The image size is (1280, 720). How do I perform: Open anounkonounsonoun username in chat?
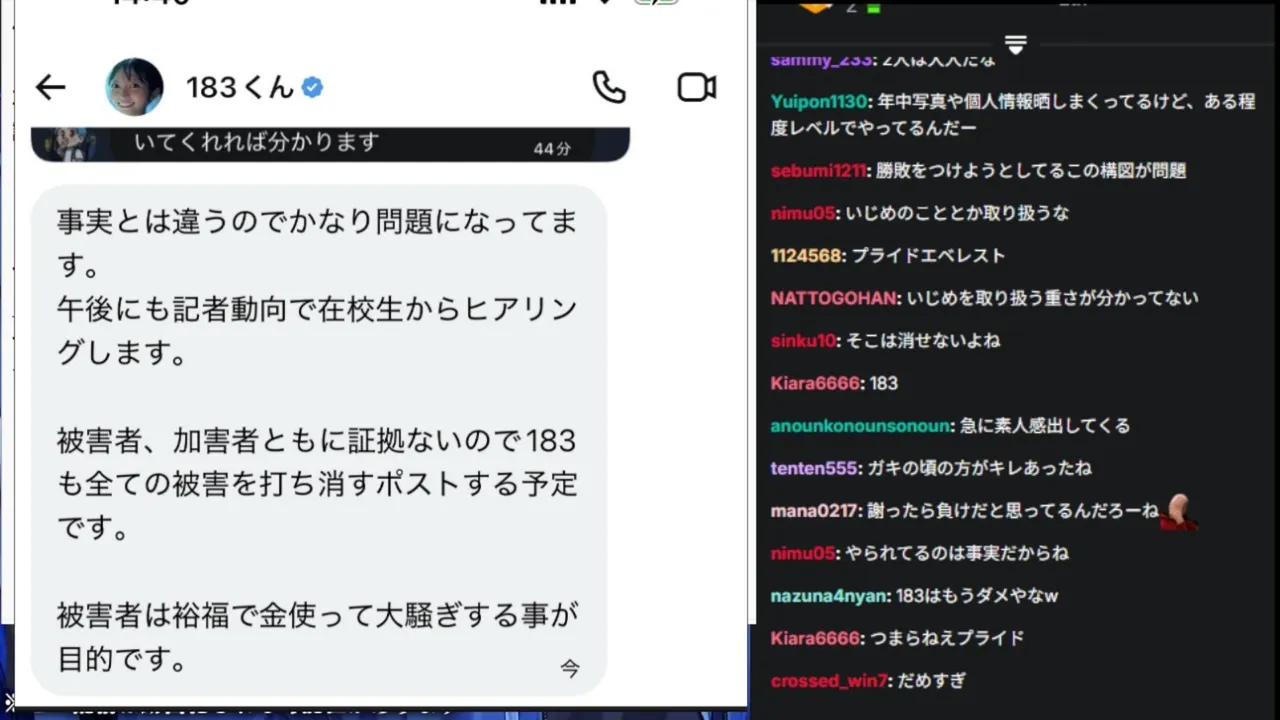pos(860,426)
